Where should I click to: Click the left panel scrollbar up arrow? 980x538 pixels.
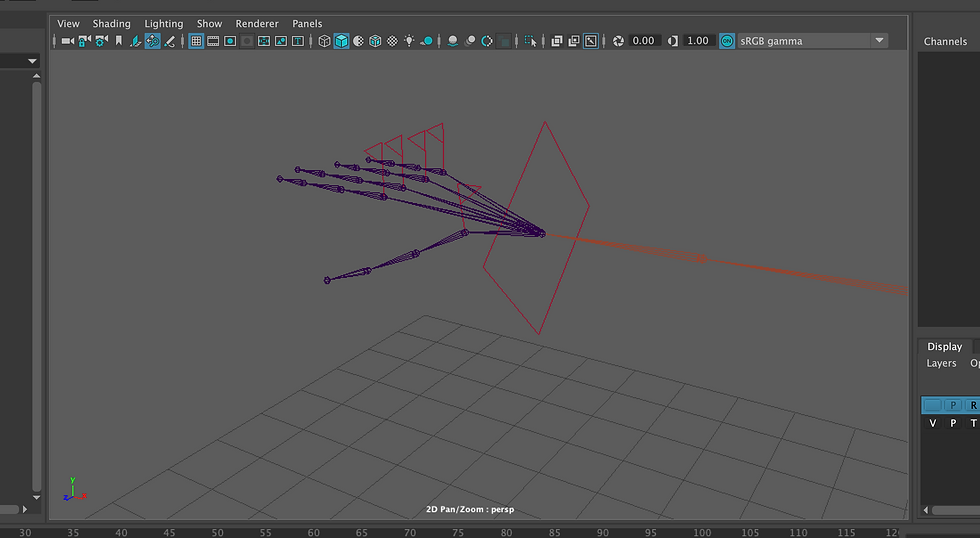coord(36,76)
